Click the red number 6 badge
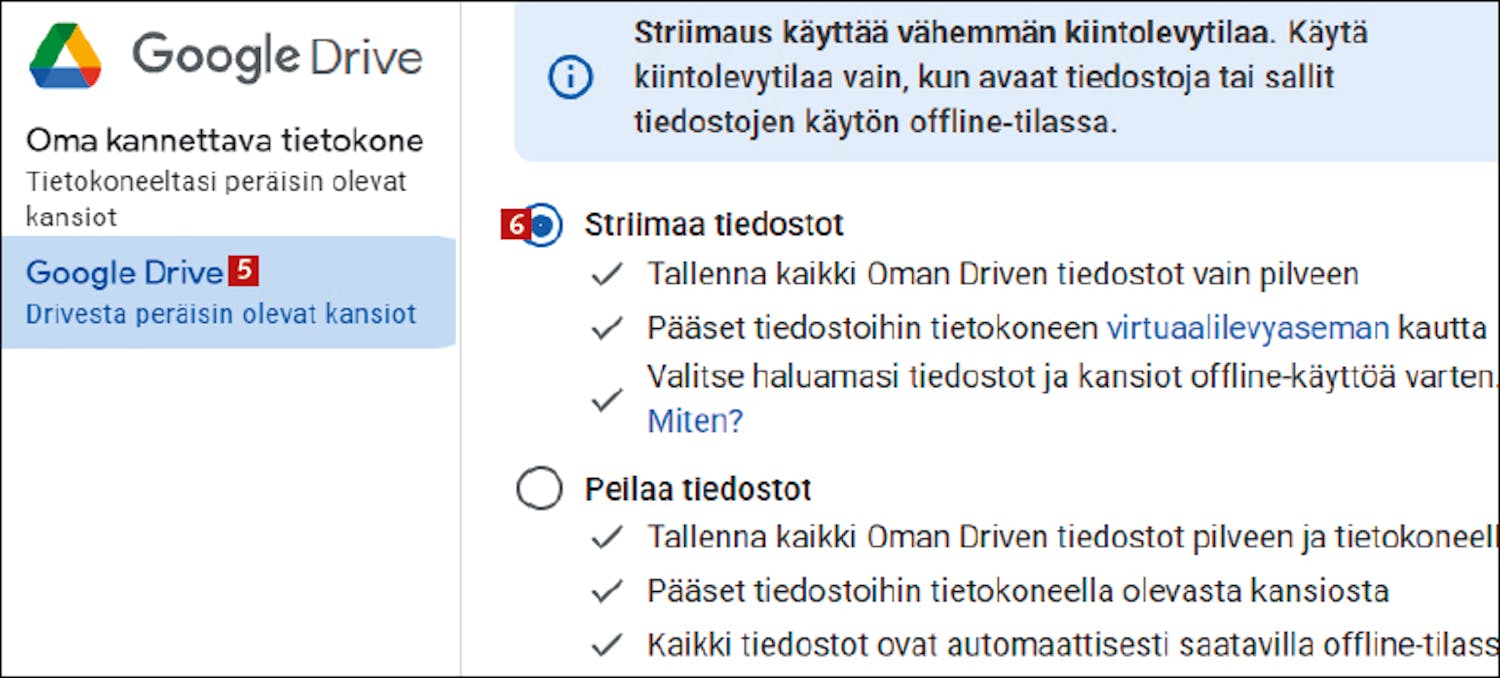This screenshot has height=678, width=1500. coord(515,226)
